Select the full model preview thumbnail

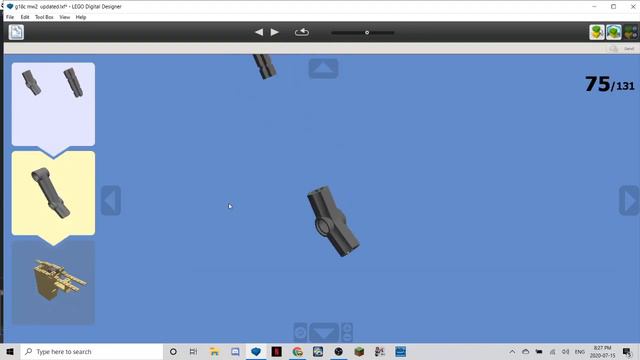[x=53, y=282]
